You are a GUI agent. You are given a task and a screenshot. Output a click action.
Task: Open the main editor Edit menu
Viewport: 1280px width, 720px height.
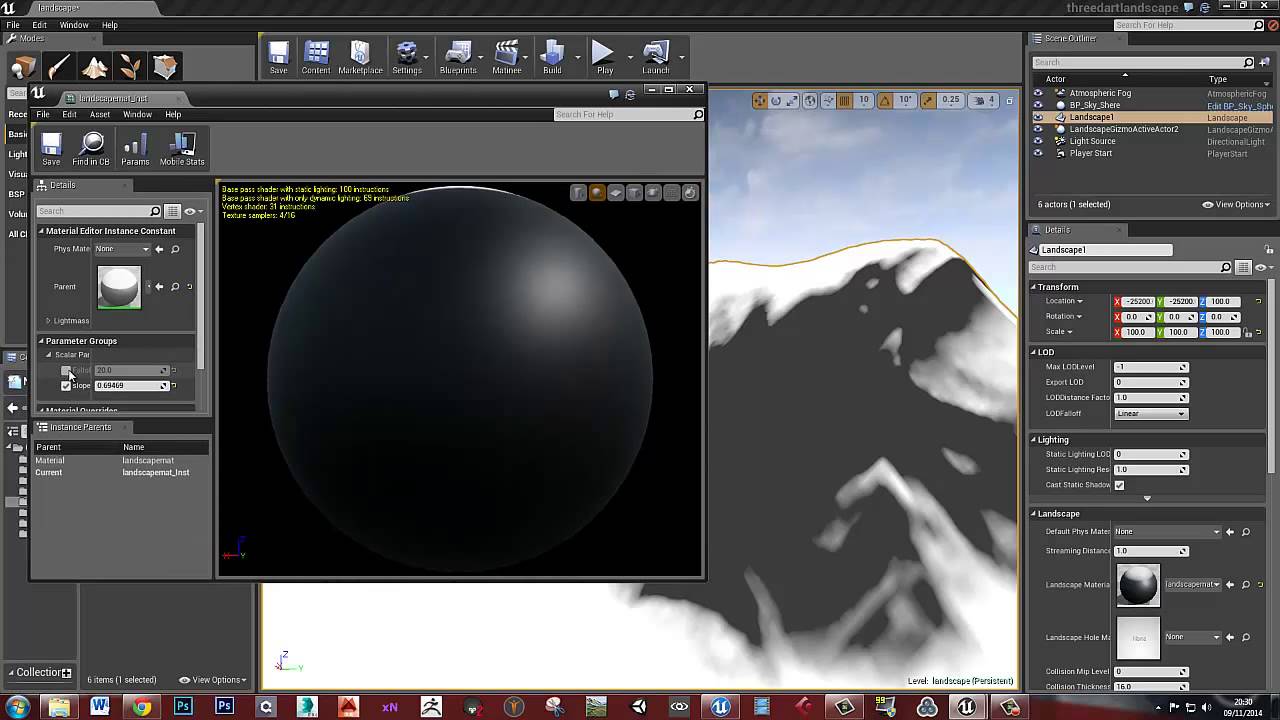(40, 25)
